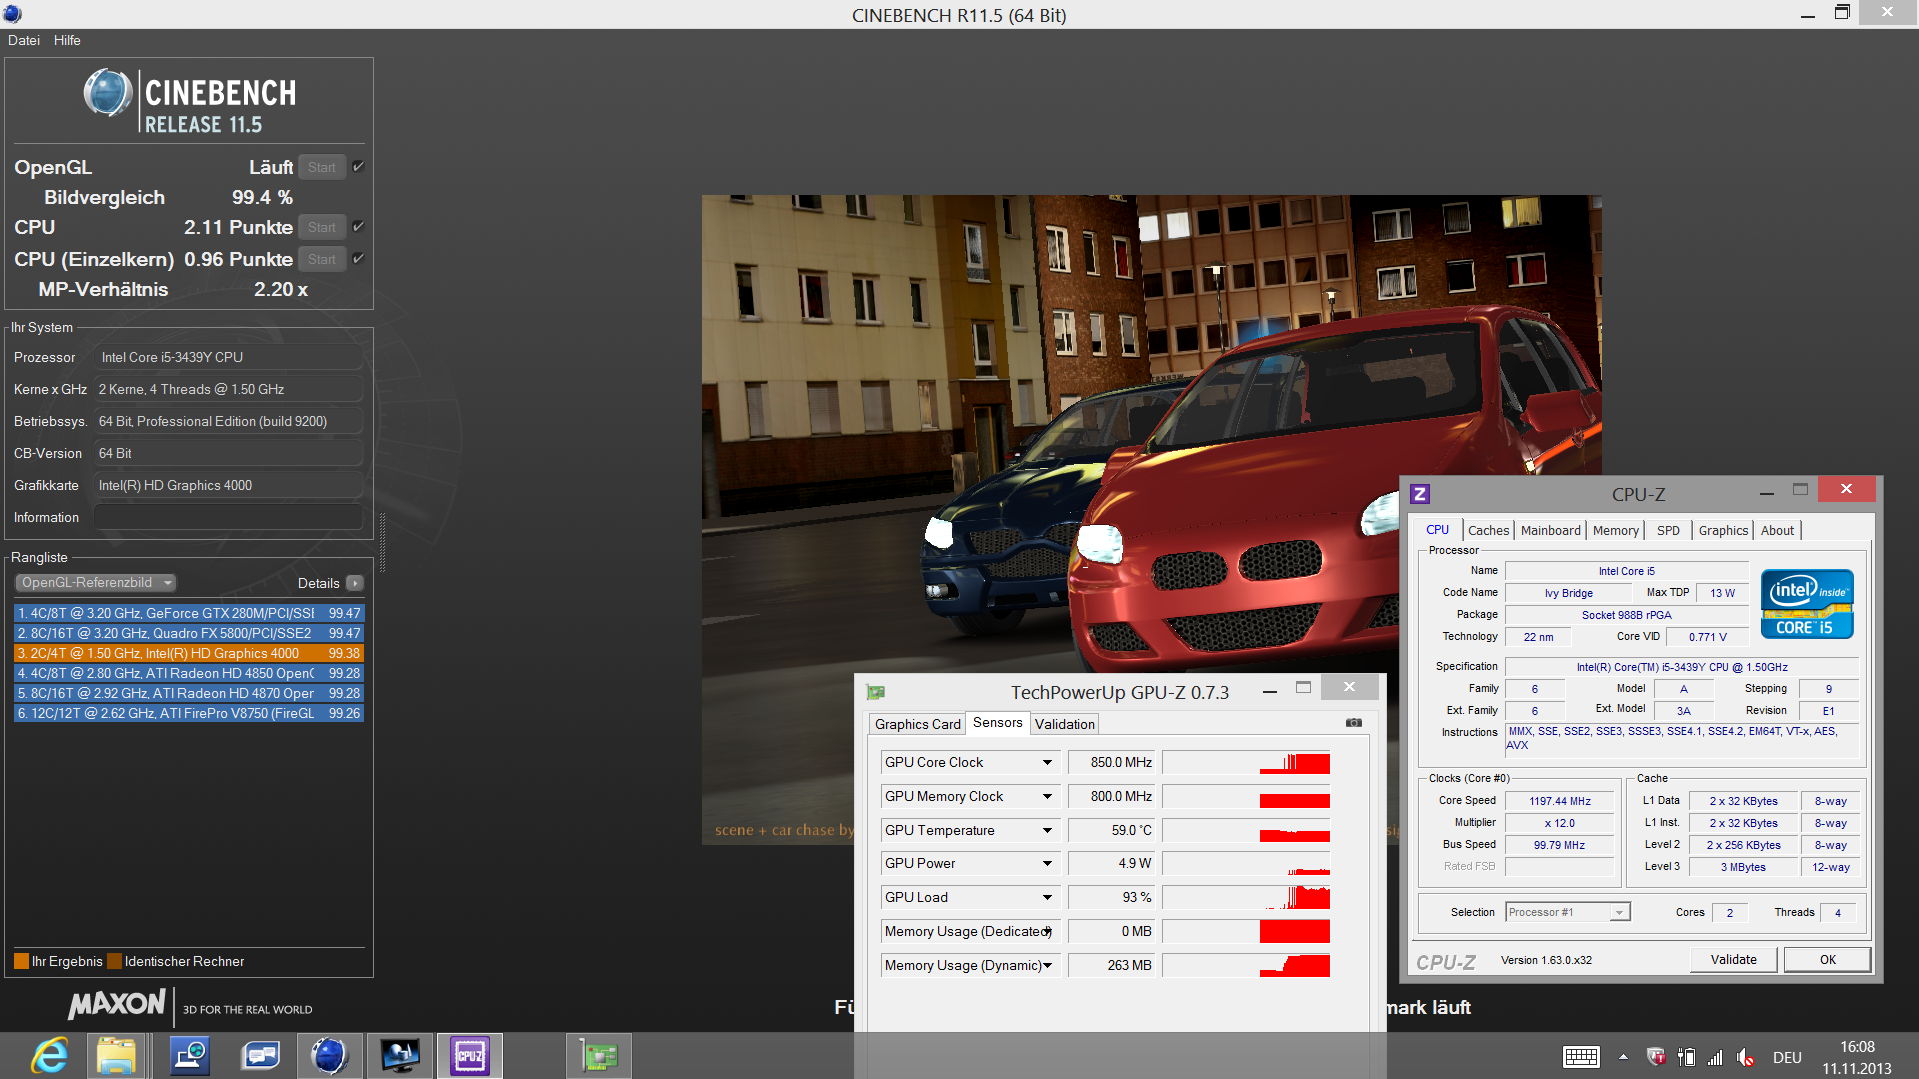The width and height of the screenshot is (1919, 1079).
Task: Click the Intel Core i5 logo in CPU-Z
Action: 1807,603
